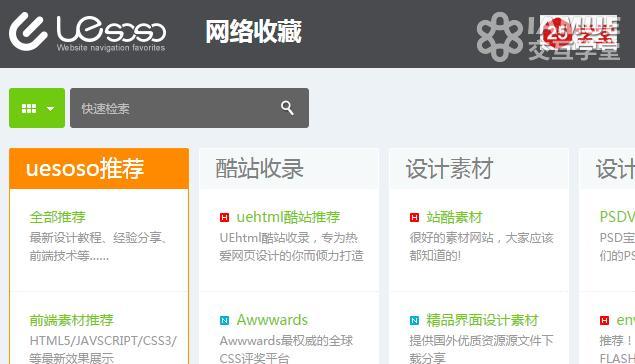Click description UEhtml酷站收录，专为热
635x364 pixels.
289,238
